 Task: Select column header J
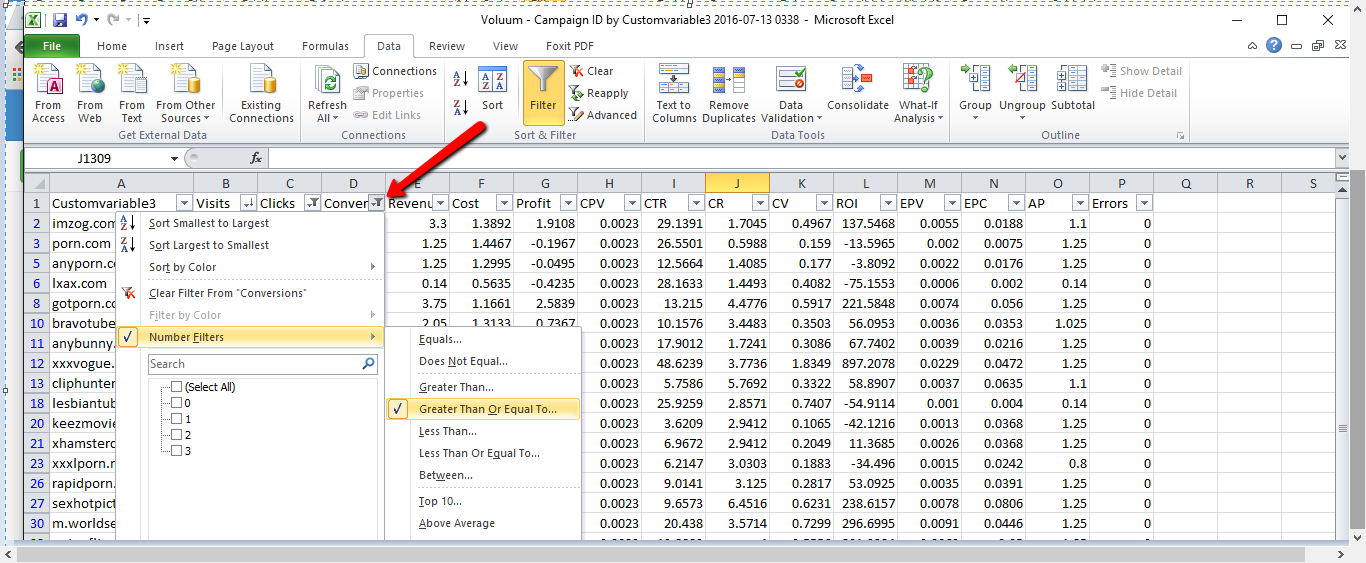pyautogui.click(x=737, y=183)
